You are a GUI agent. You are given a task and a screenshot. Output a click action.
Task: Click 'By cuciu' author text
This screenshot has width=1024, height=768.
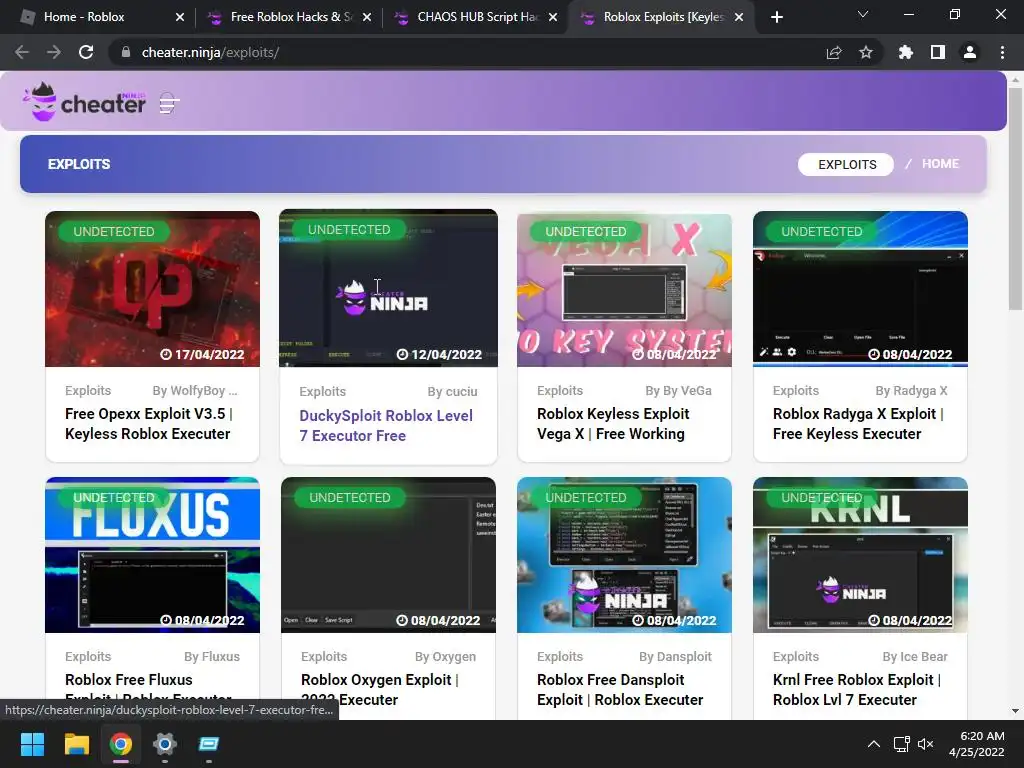(x=452, y=392)
